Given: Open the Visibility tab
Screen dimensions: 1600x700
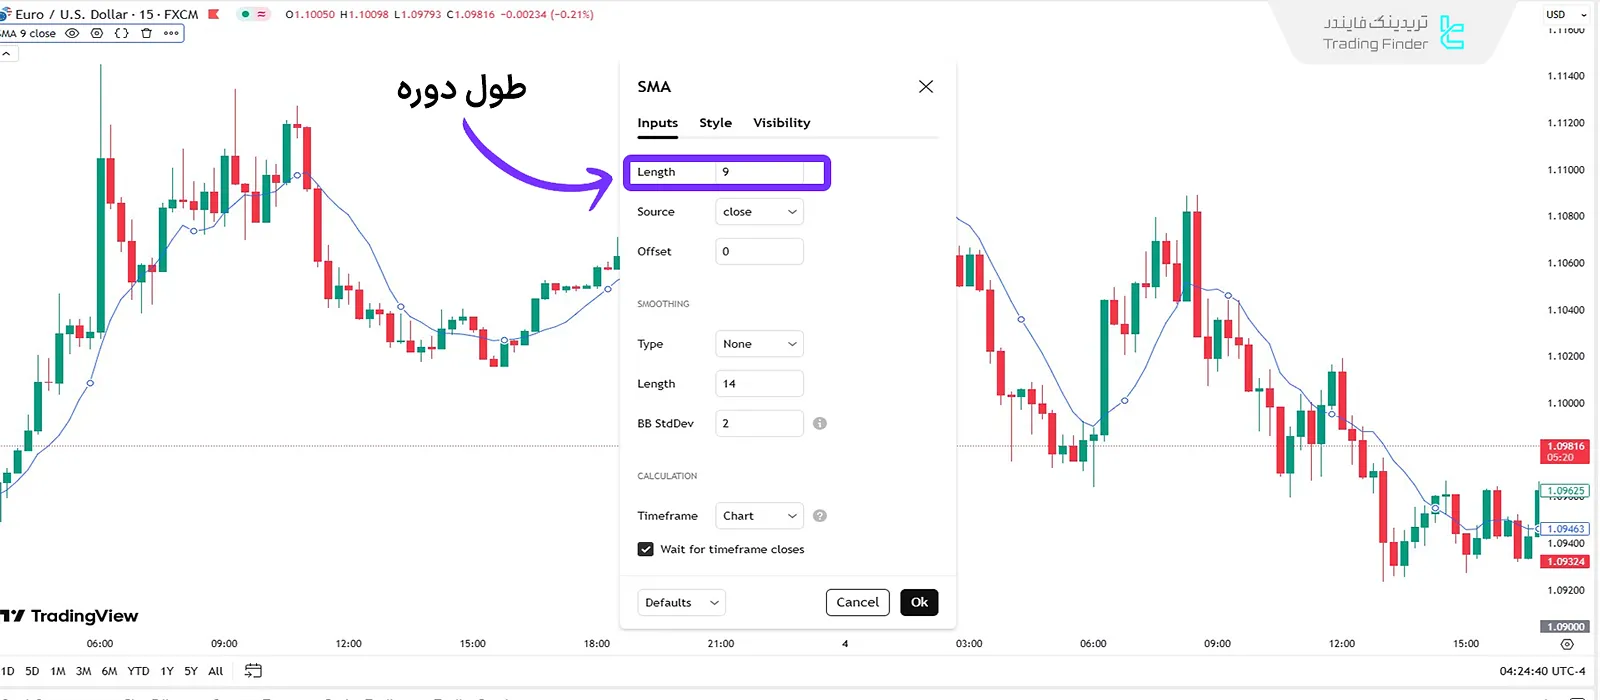Looking at the screenshot, I should (x=781, y=123).
